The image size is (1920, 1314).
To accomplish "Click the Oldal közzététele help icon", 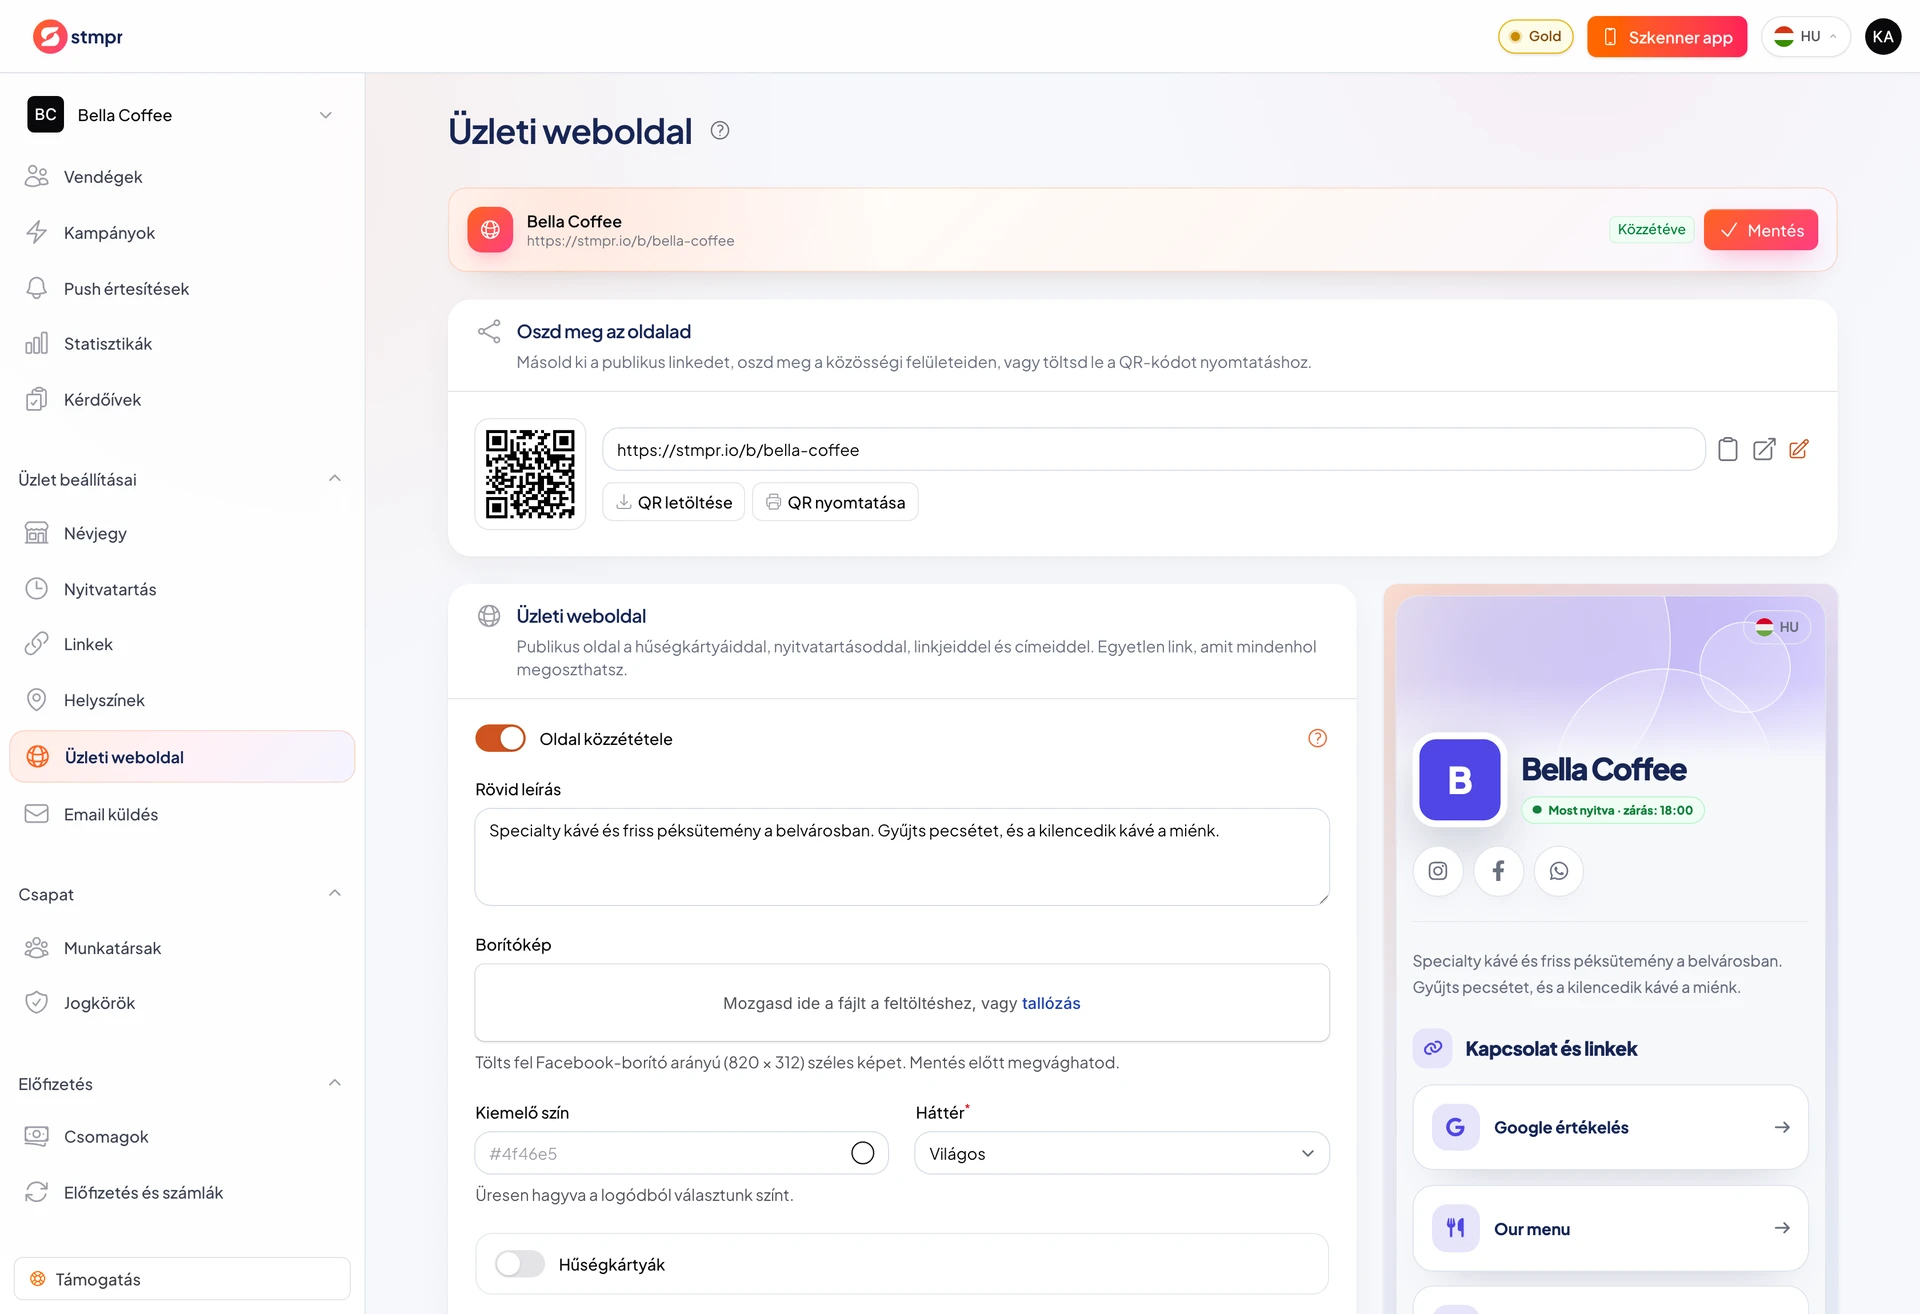I will point(1318,738).
